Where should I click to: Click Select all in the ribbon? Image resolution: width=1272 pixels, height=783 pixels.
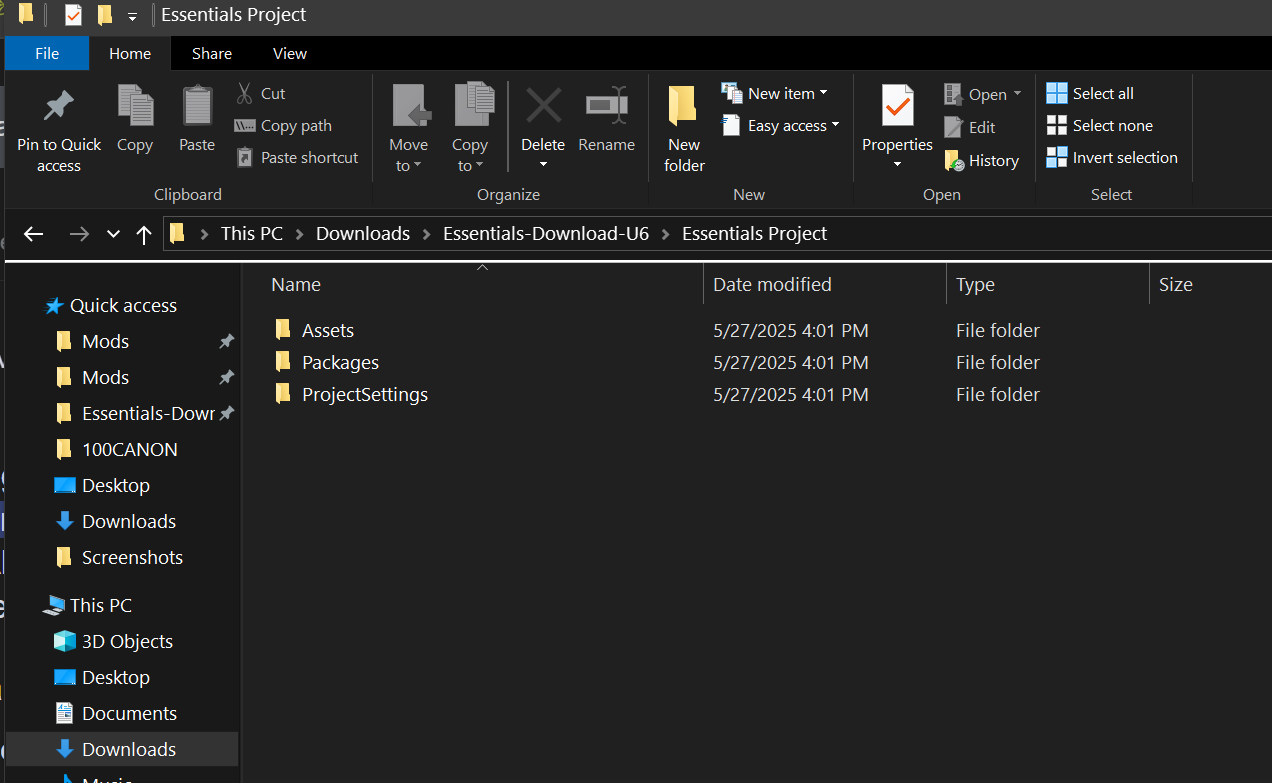(x=1091, y=93)
